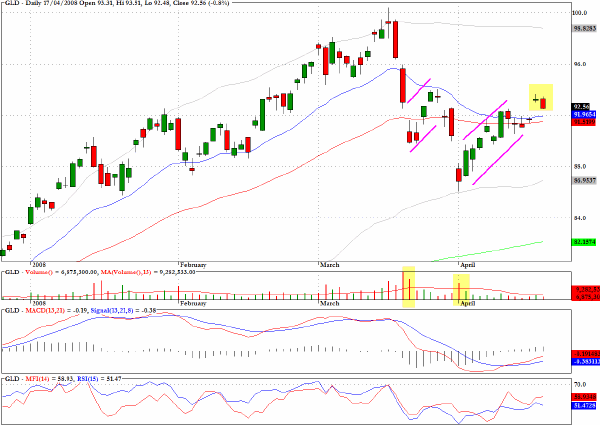Click the green 82.1574 price label
The image size is (600, 425).
point(584,242)
